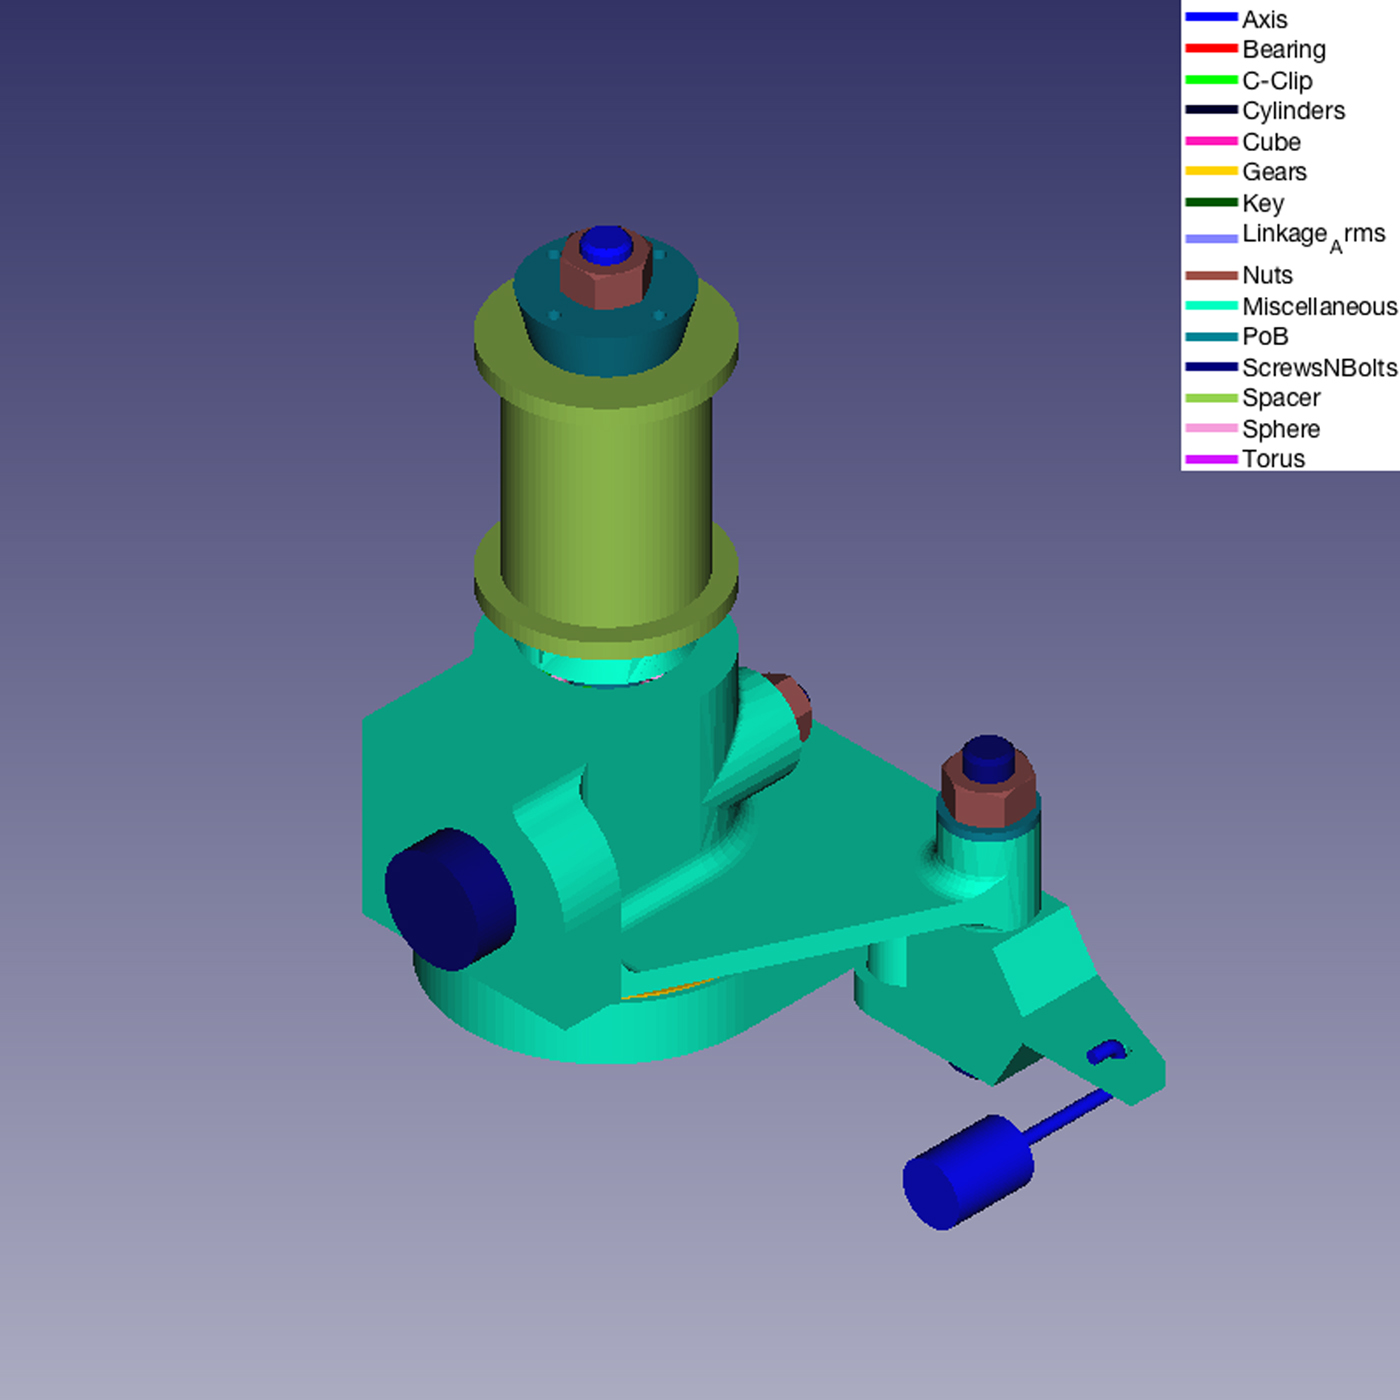Click the blue axis tip on top nut
This screenshot has height=1400, width=1400.
point(605,242)
